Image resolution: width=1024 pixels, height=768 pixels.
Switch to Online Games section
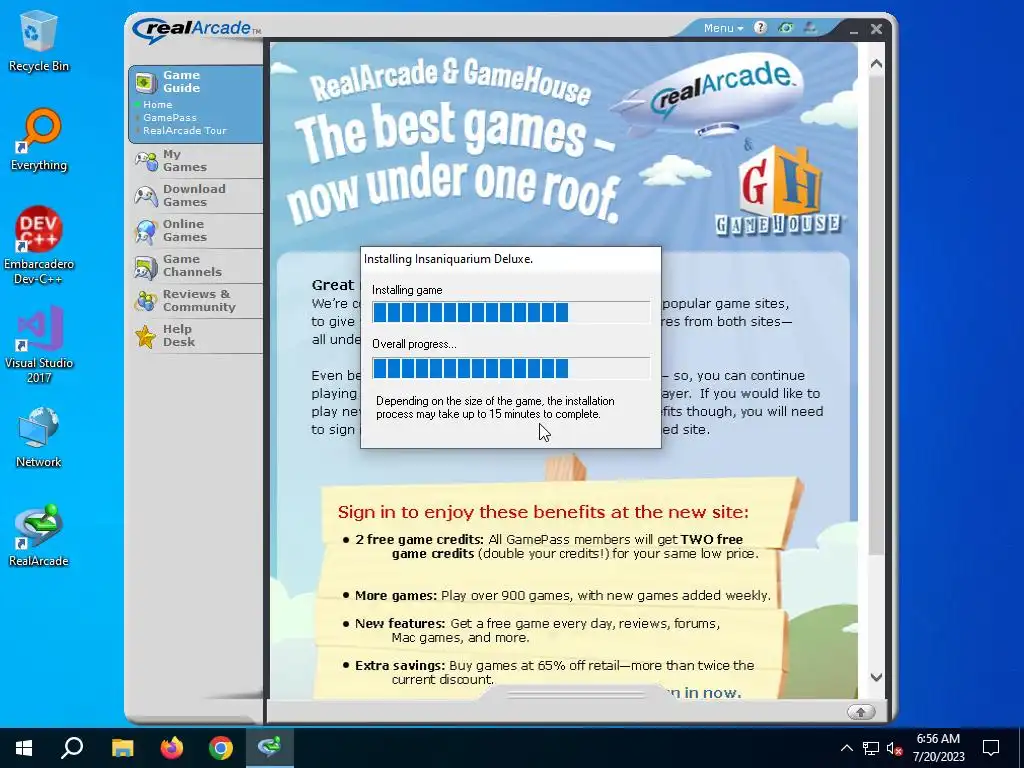point(197,231)
